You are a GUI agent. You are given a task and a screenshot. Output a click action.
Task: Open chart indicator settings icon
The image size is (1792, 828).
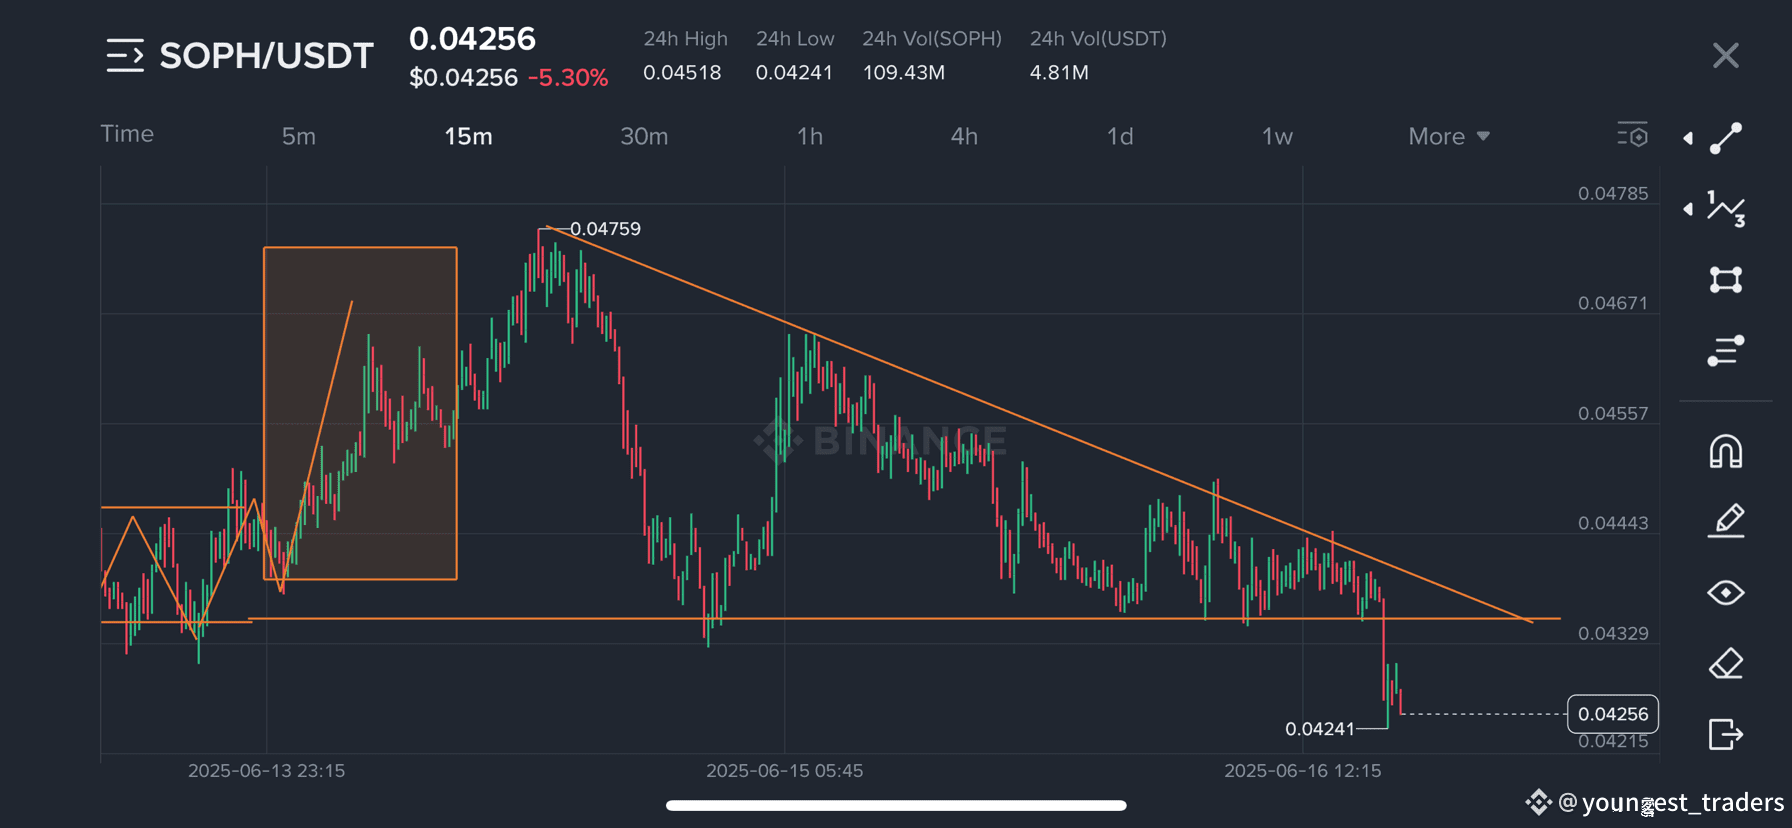point(1632,134)
